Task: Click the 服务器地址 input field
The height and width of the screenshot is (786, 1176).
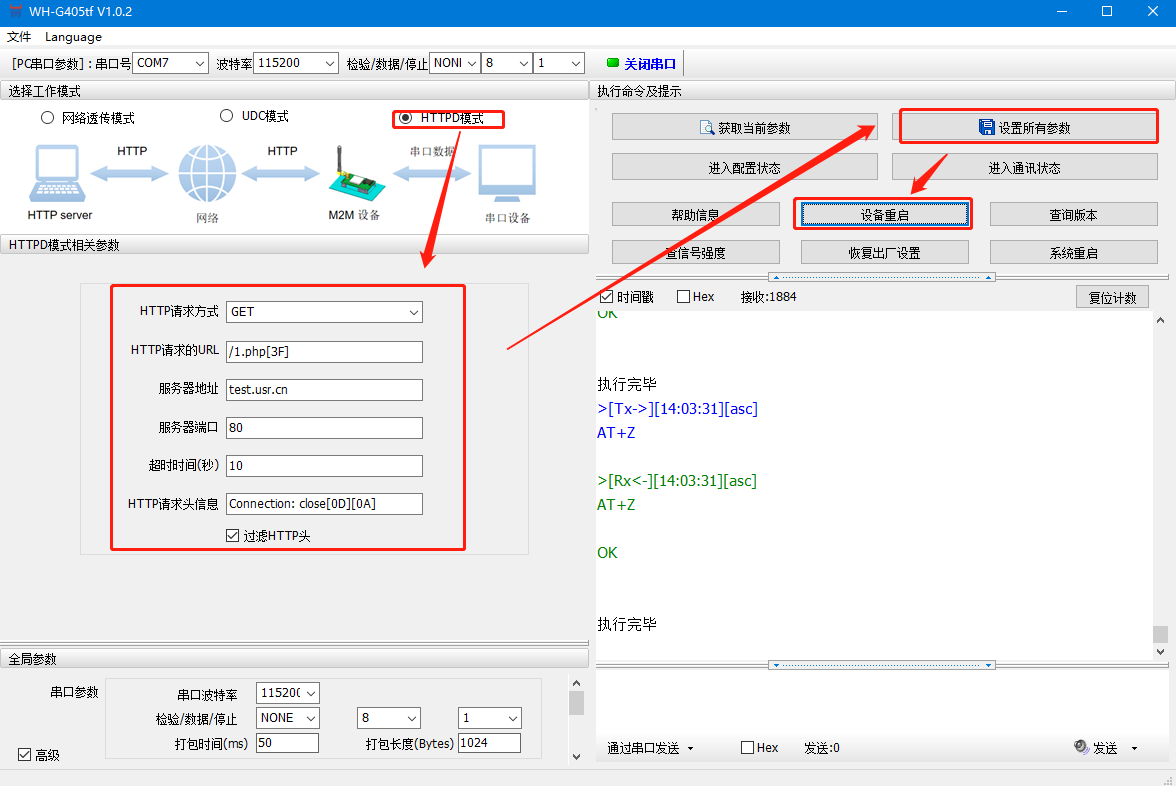Action: coord(324,390)
